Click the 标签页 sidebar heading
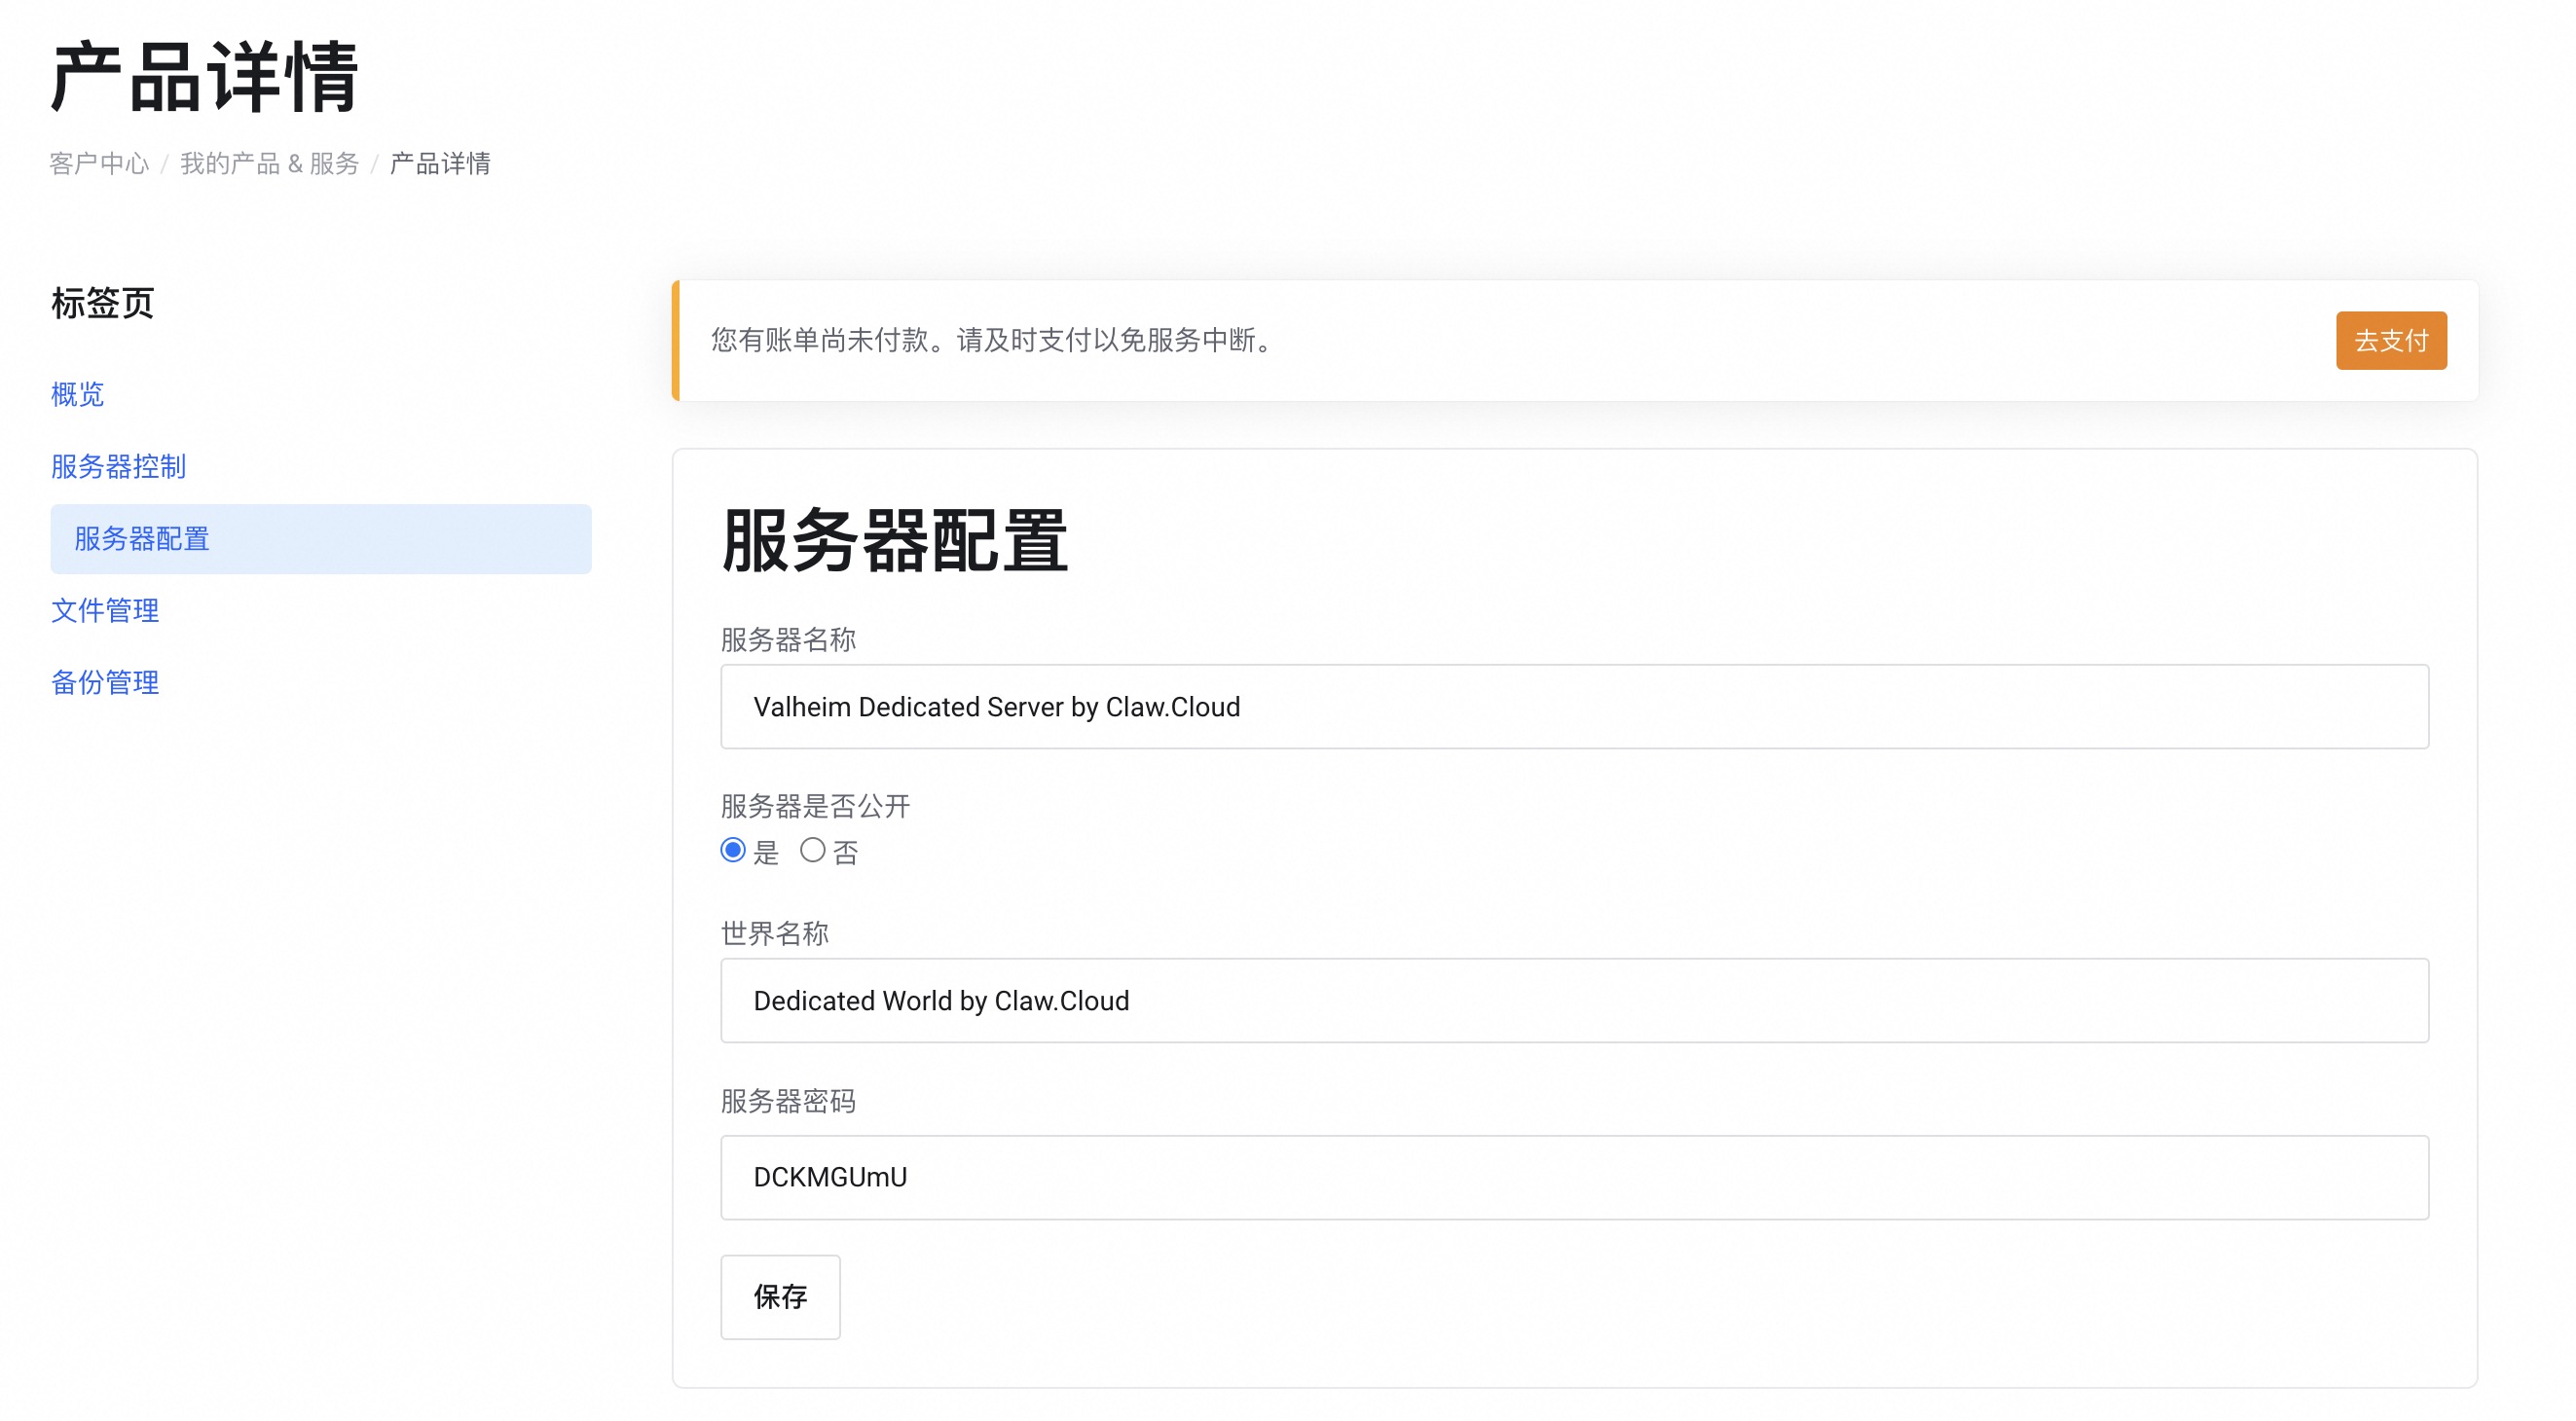 pos(102,303)
